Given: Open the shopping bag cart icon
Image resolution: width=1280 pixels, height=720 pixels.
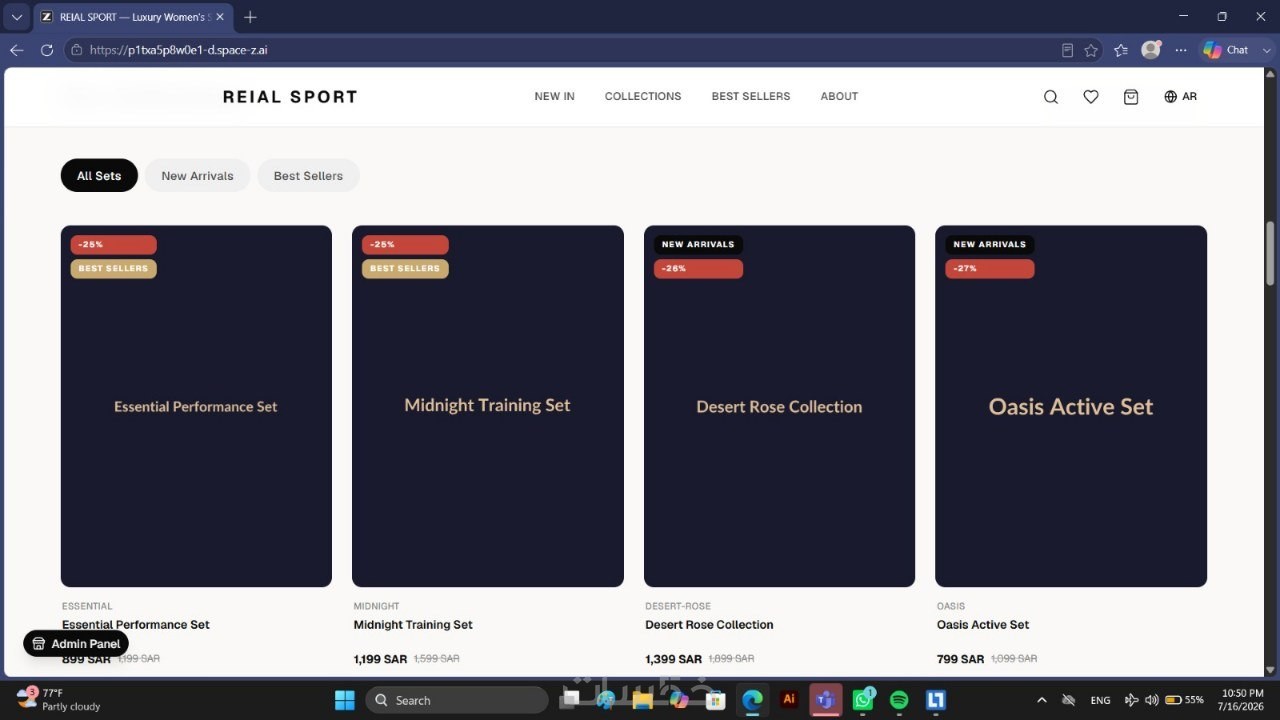Looking at the screenshot, I should pos(1131,97).
